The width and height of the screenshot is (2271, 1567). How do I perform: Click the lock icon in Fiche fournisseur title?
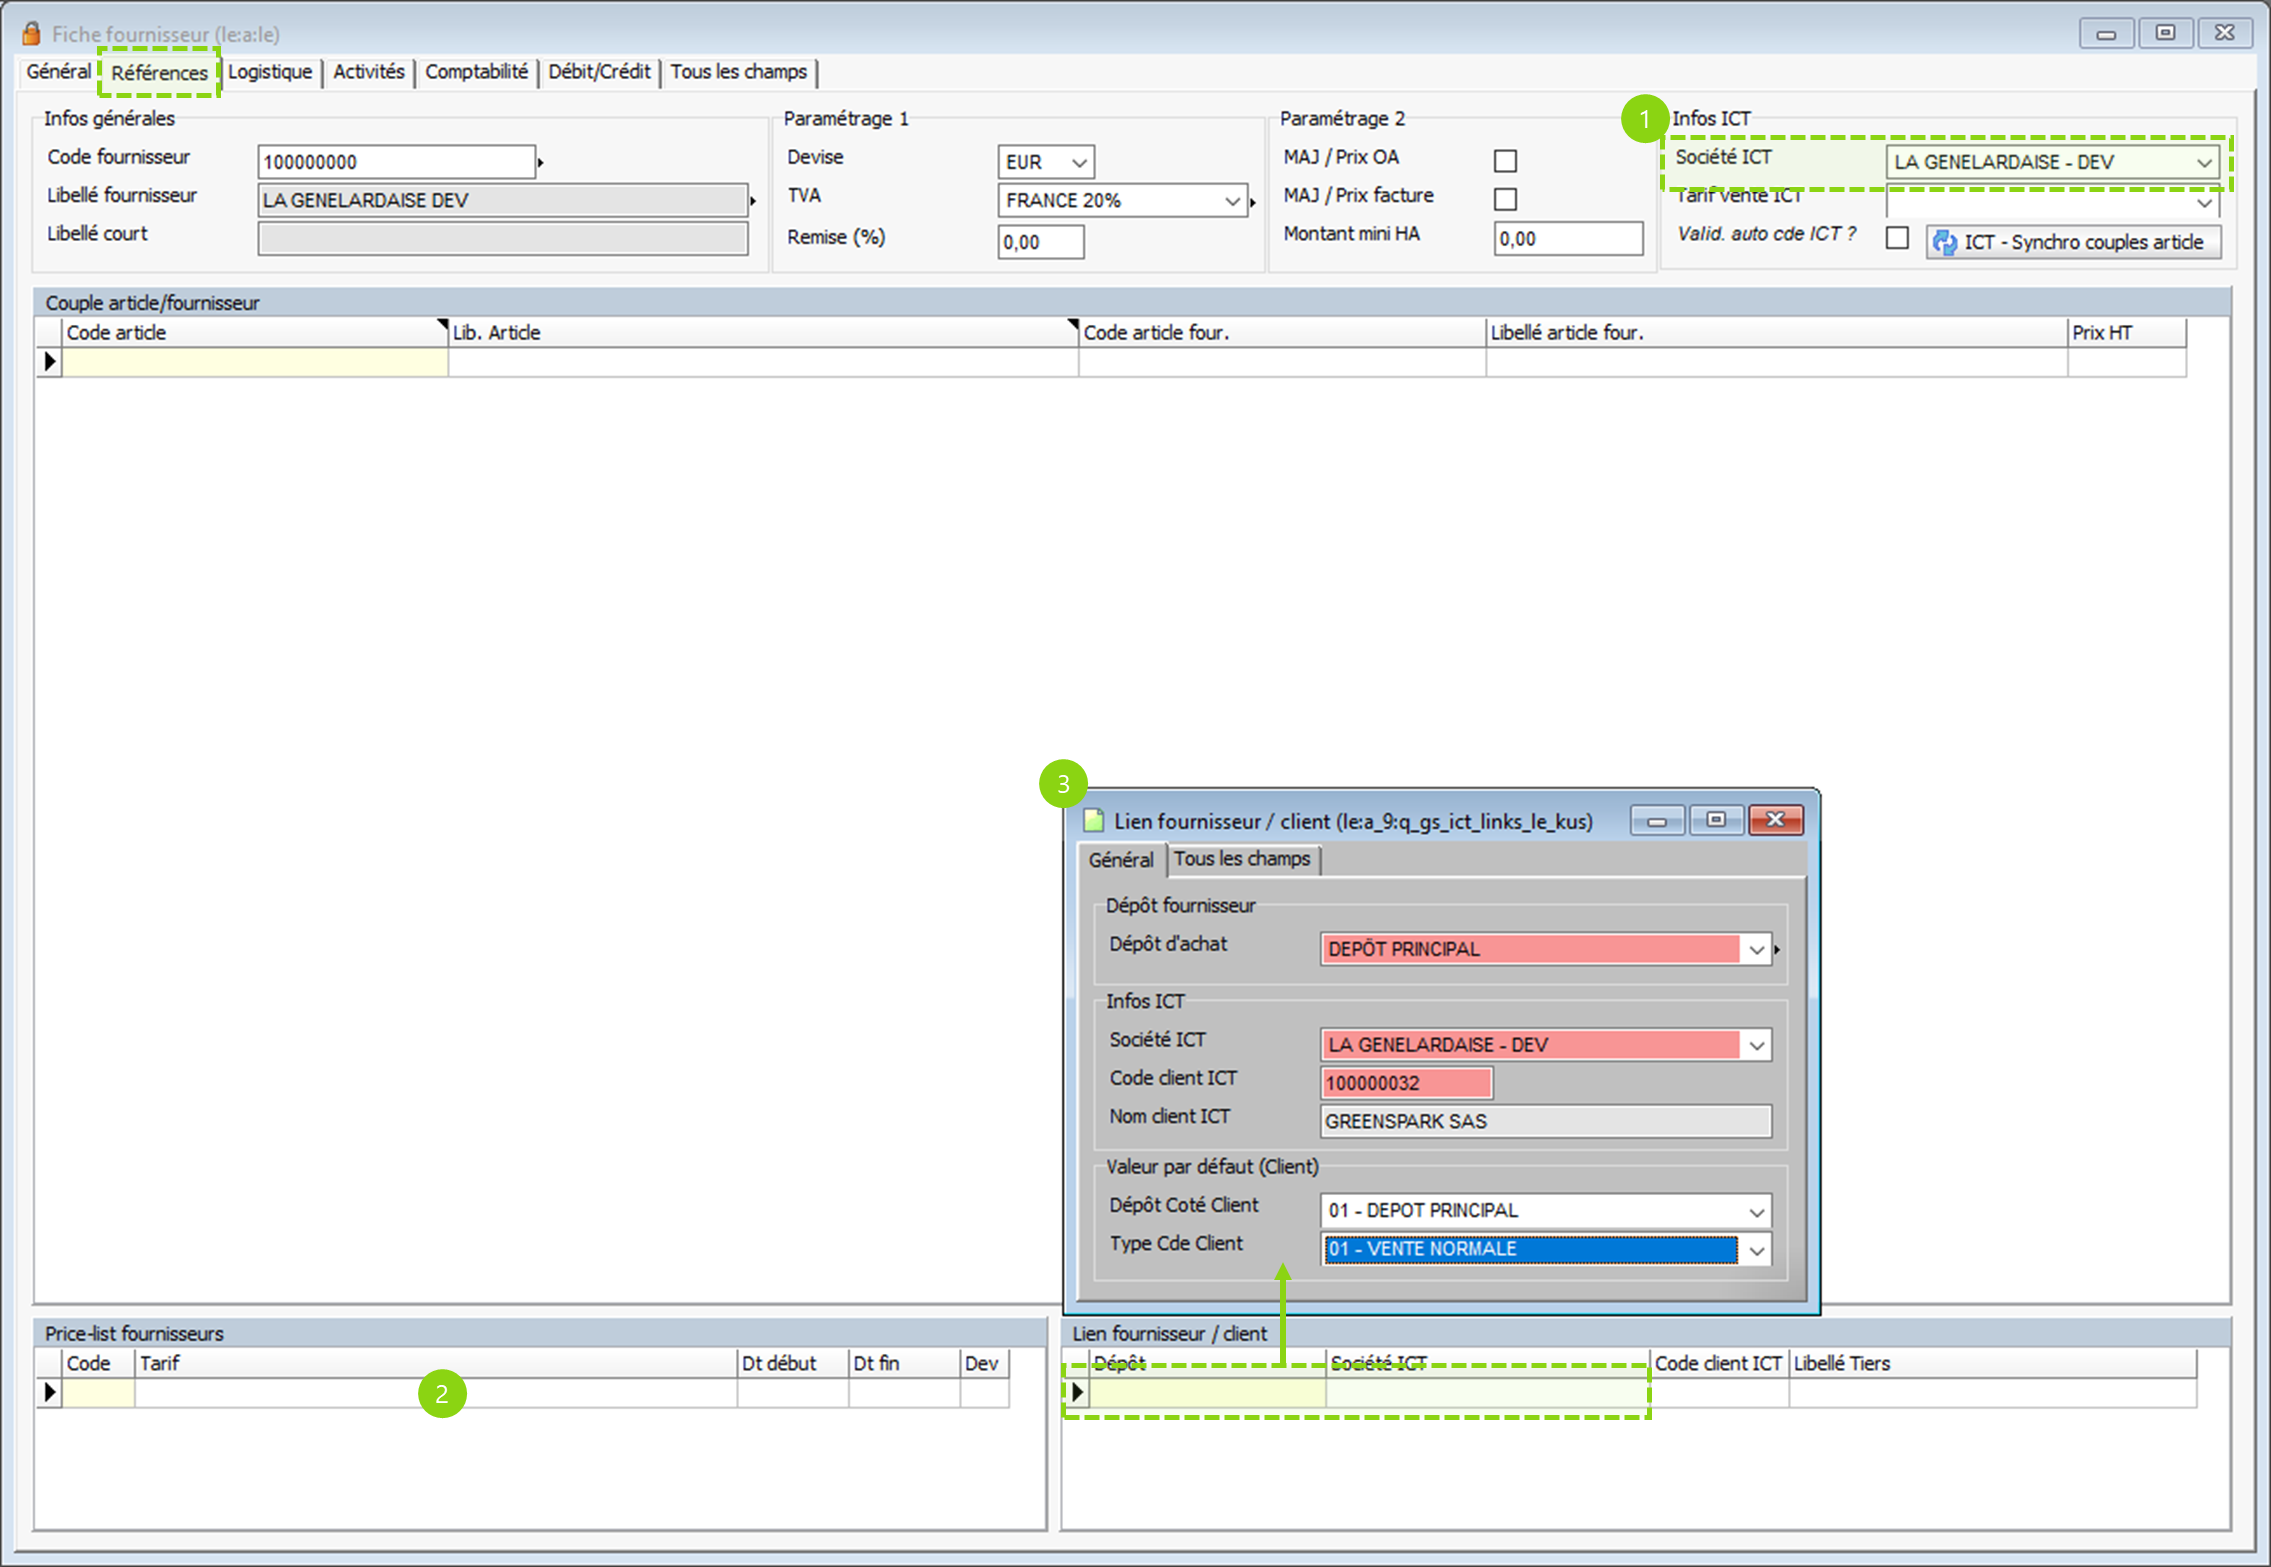click(x=32, y=34)
